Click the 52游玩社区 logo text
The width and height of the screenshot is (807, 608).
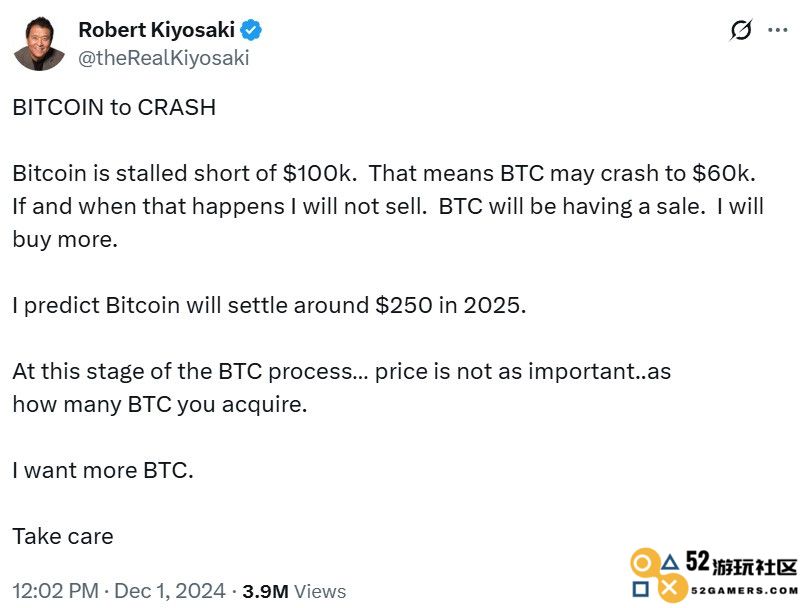[x=742, y=563]
